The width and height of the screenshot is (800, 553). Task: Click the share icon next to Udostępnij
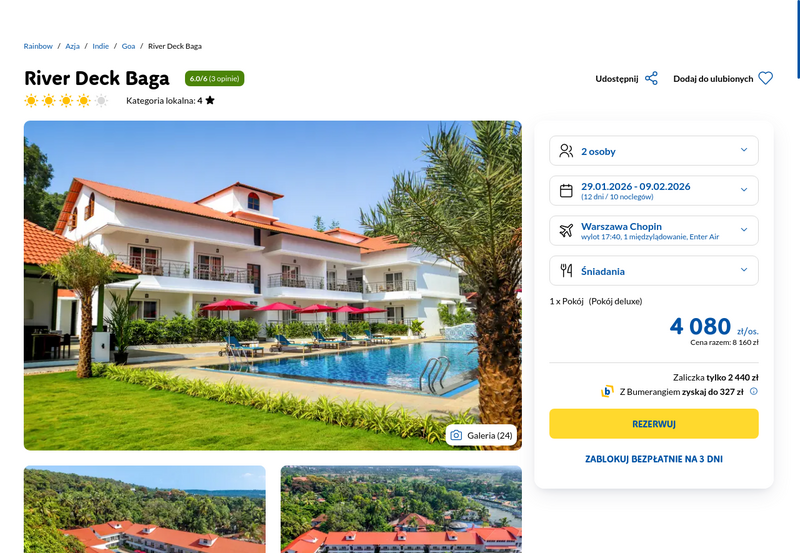pos(651,79)
